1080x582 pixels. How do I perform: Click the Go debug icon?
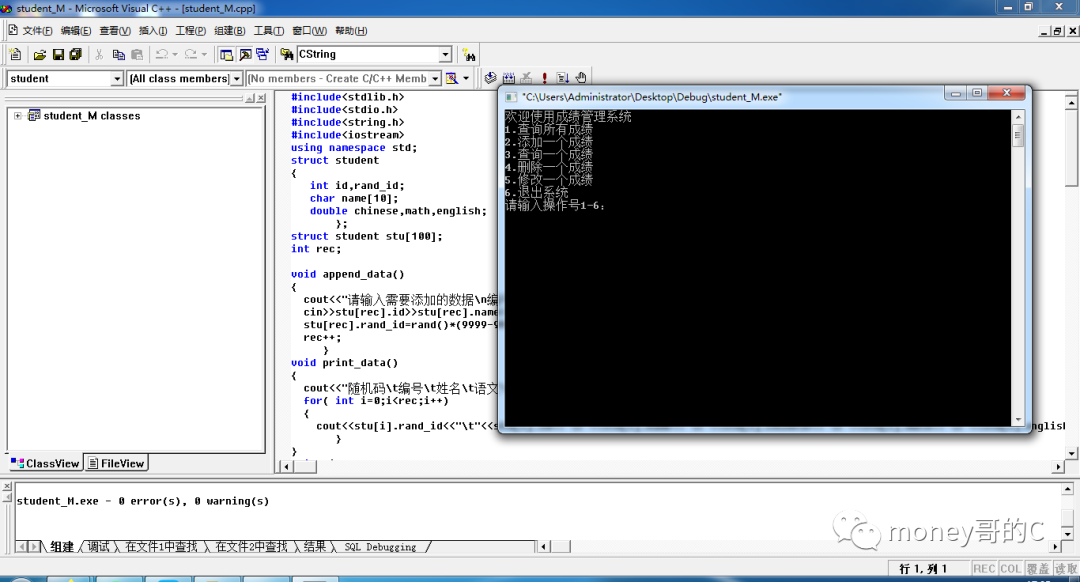(x=563, y=79)
